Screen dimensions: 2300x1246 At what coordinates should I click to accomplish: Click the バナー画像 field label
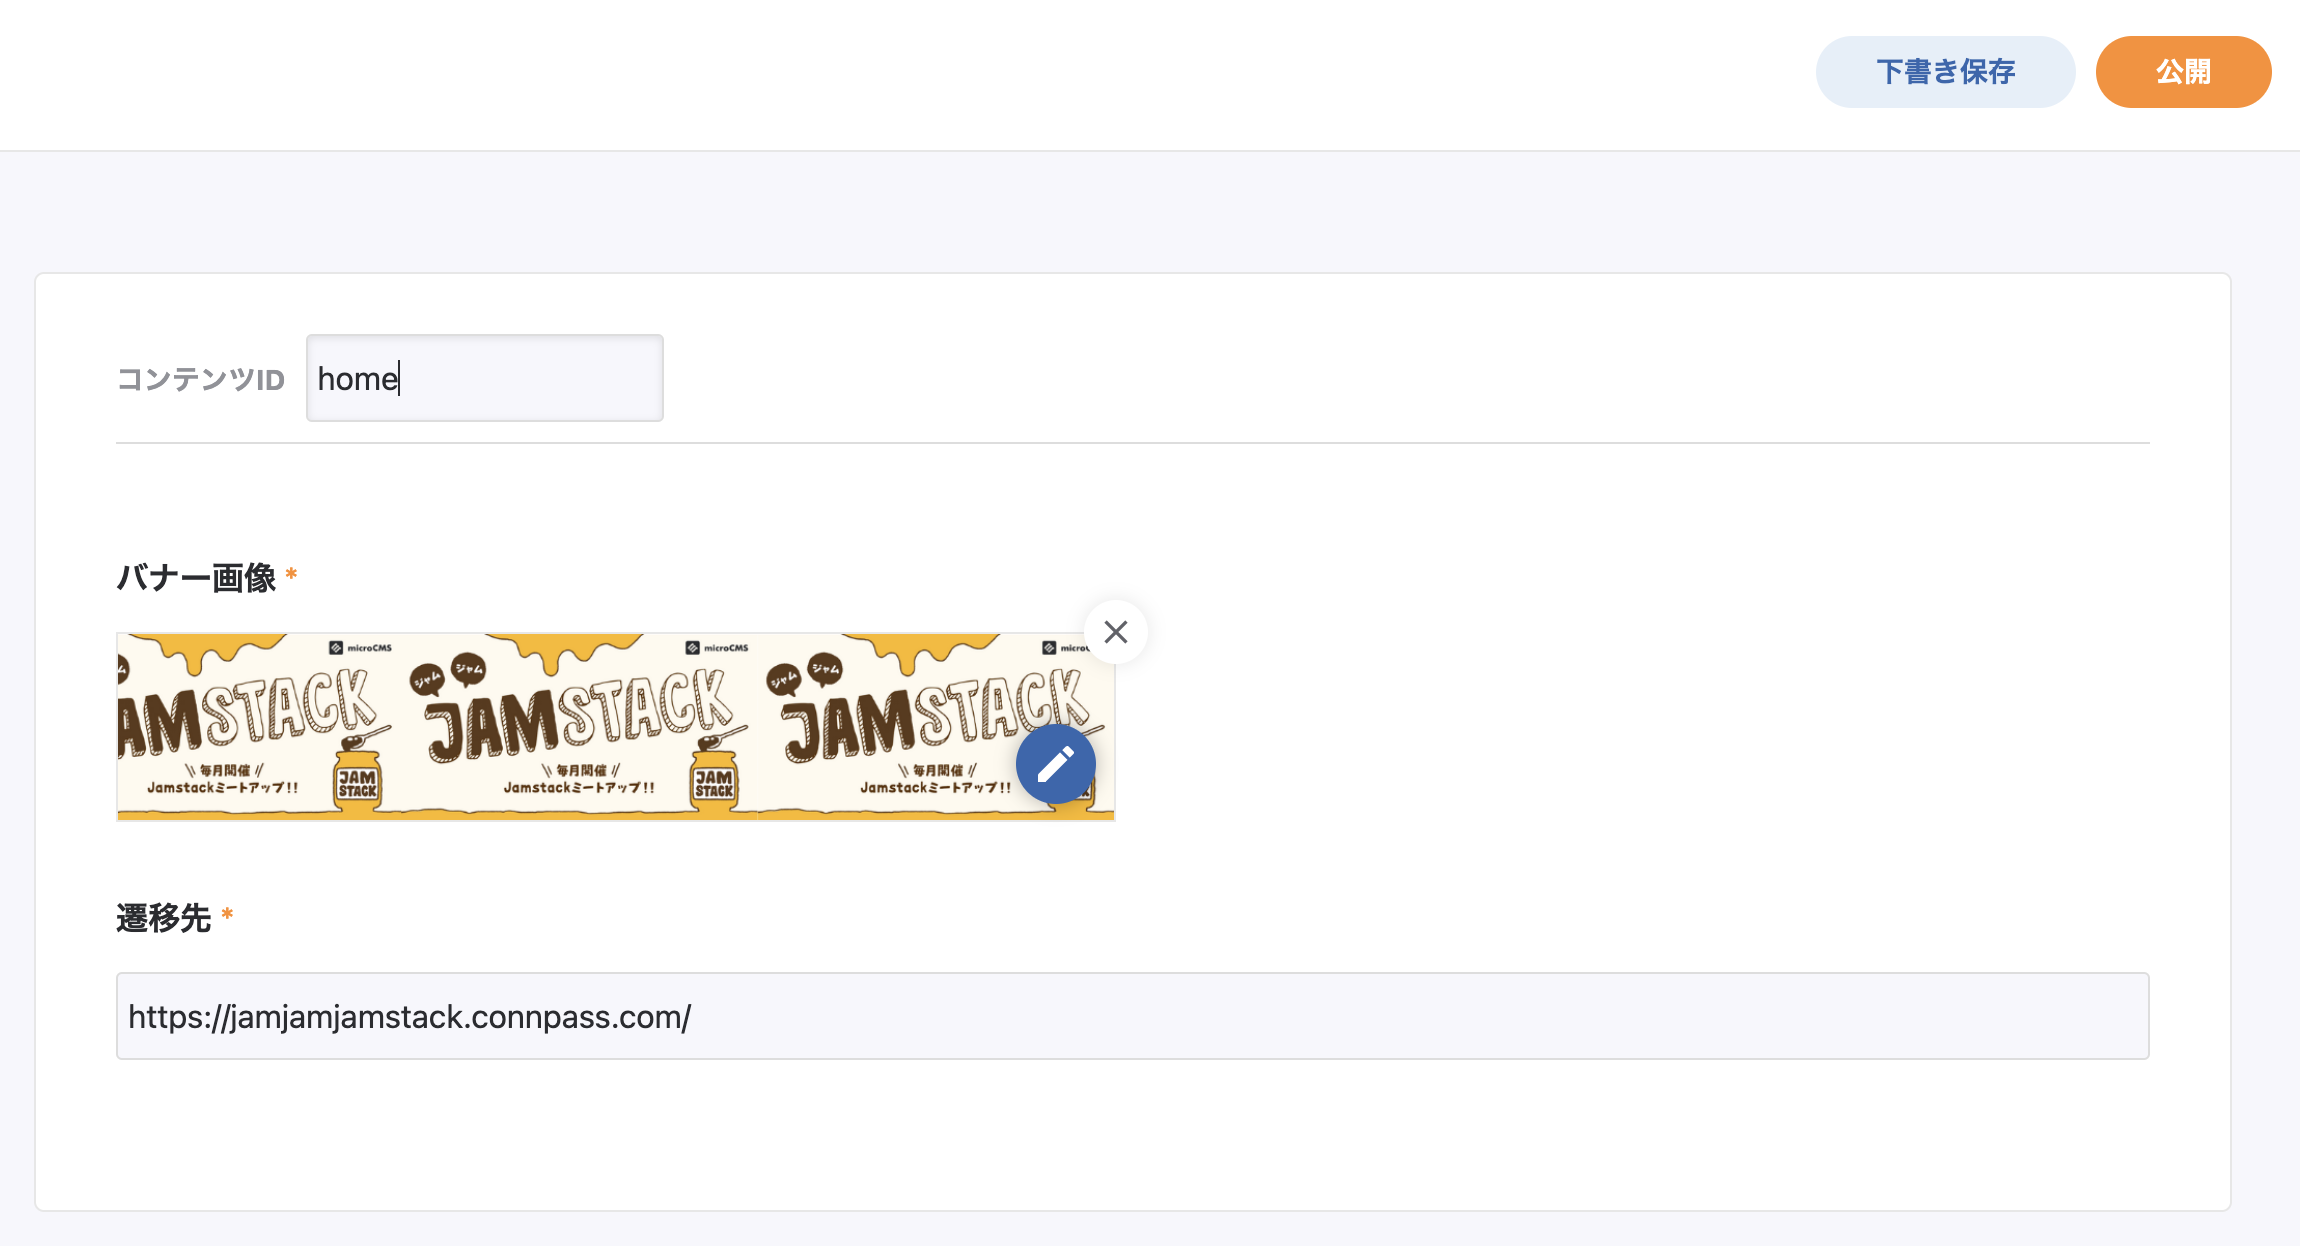pyautogui.click(x=196, y=578)
